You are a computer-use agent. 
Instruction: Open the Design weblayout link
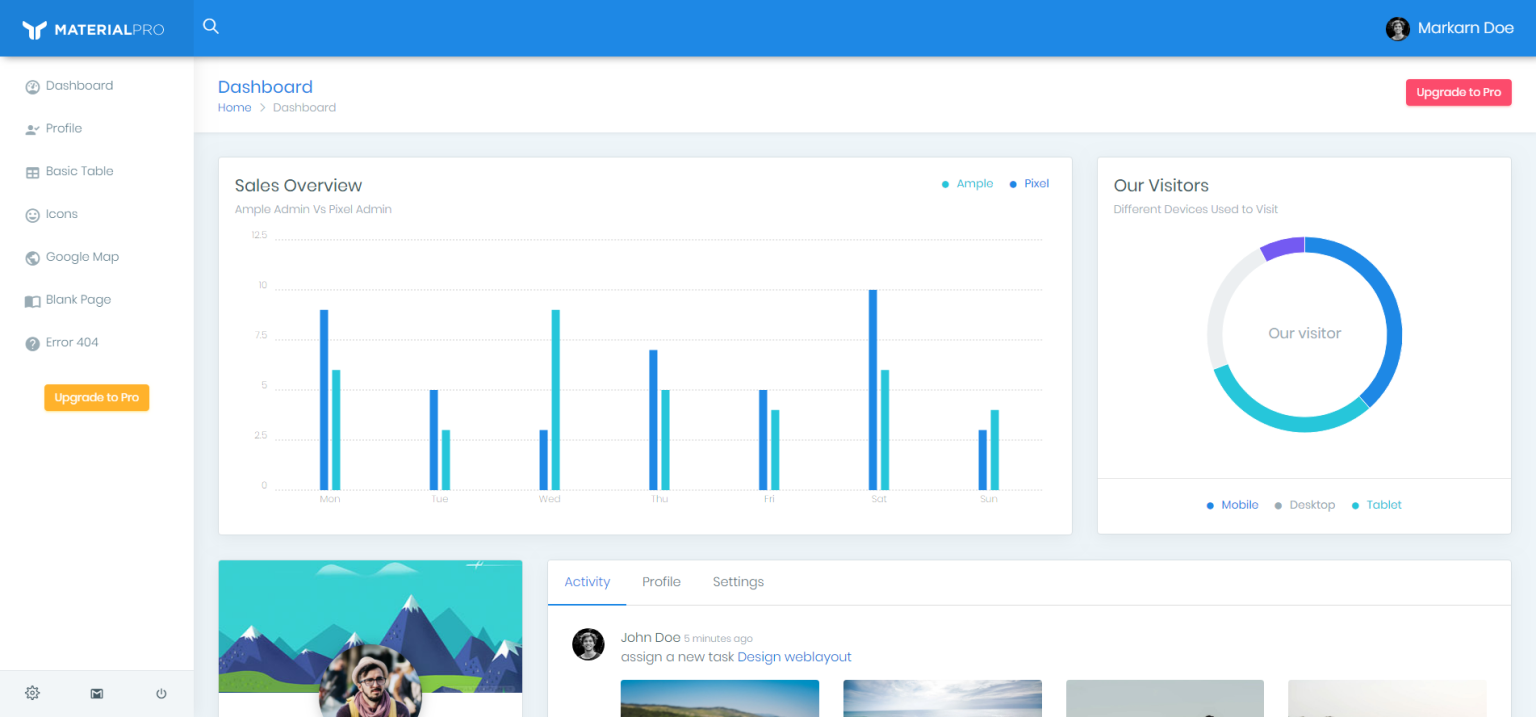(x=794, y=657)
